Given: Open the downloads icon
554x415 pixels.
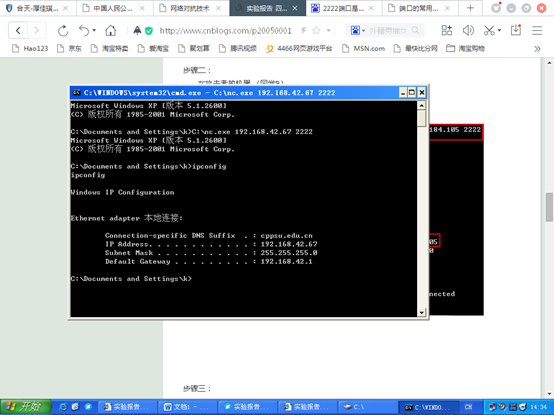Looking at the screenshot, I should 516,30.
